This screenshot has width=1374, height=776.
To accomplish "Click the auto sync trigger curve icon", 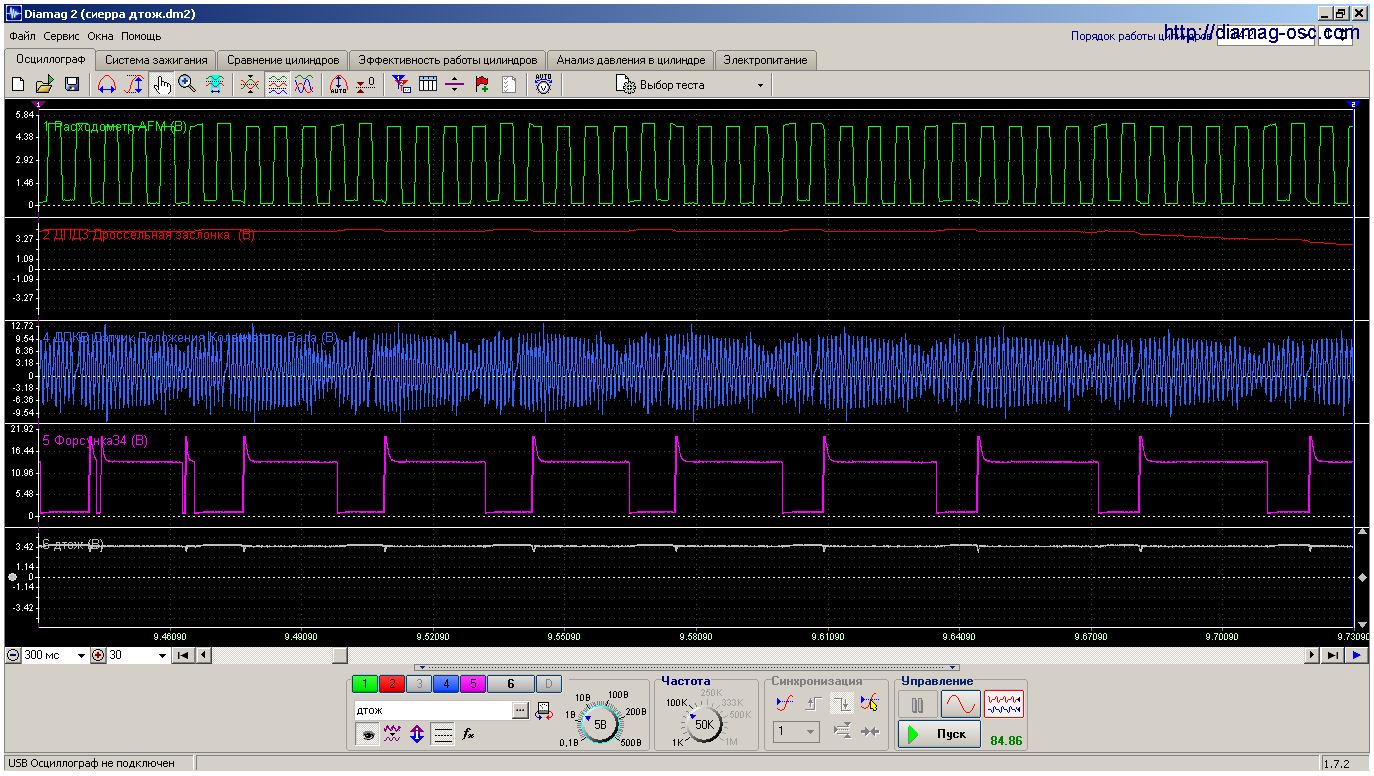I will pos(785,703).
